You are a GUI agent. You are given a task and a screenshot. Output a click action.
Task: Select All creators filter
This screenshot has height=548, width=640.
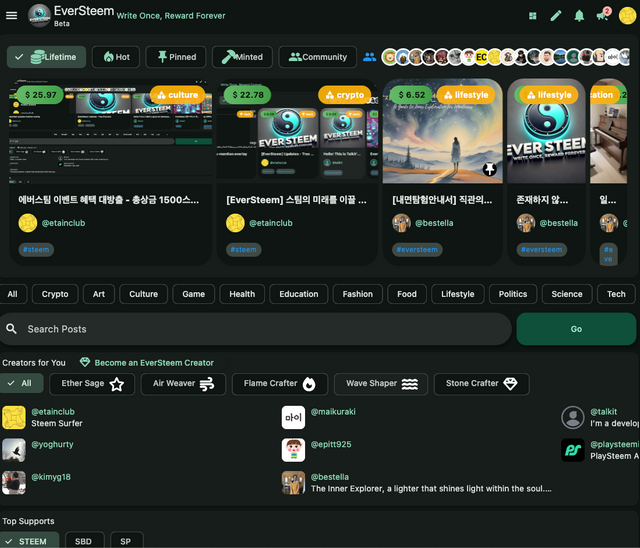(21, 384)
